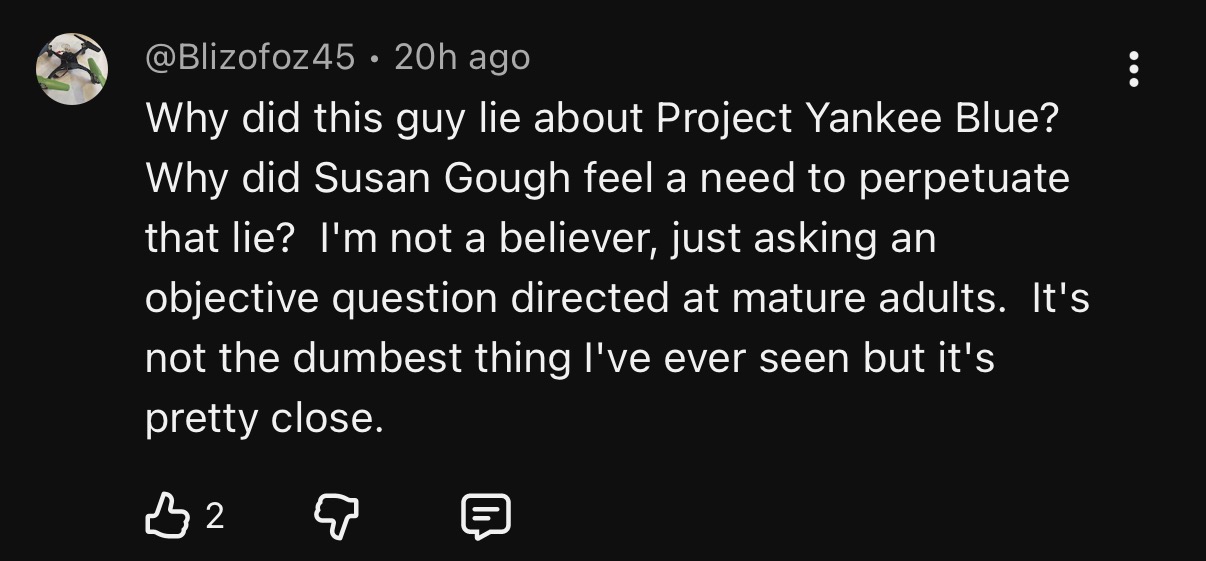Open the three-dot comment options menu
The width and height of the screenshot is (1206, 561).
1133,69
